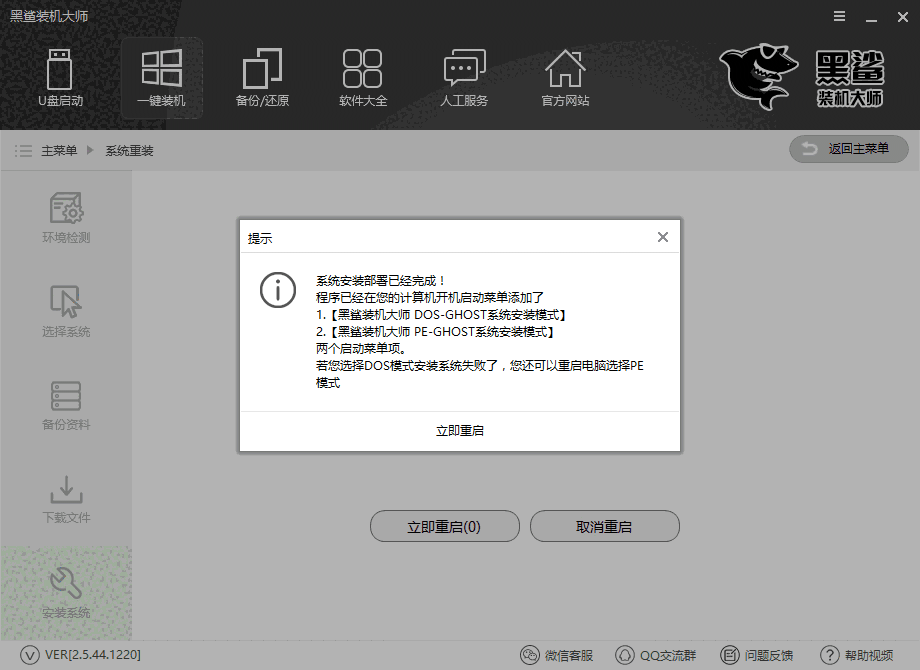Screen dimensions: 920x670
Task: Select the U盘启动 toolbar icon
Action: click(60, 78)
